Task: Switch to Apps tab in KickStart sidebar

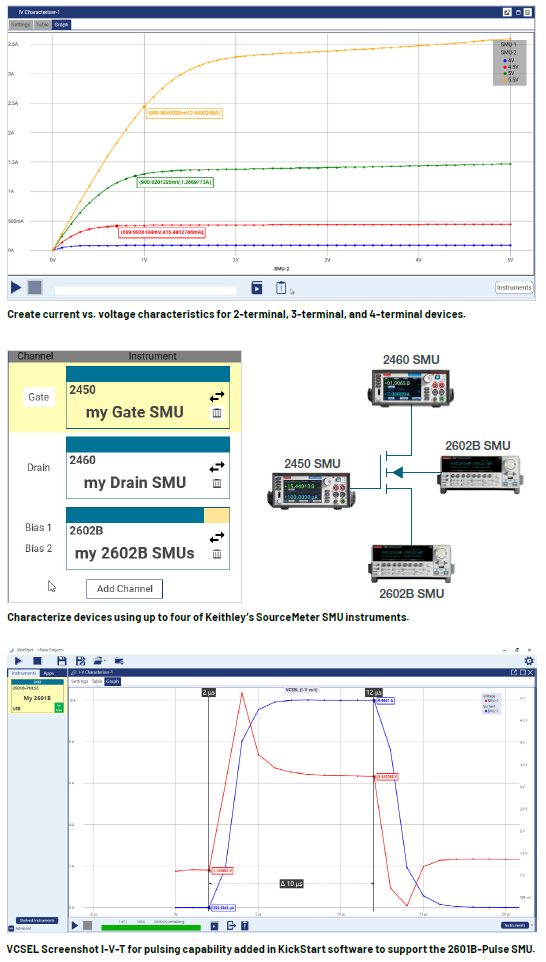Action: tap(48, 673)
